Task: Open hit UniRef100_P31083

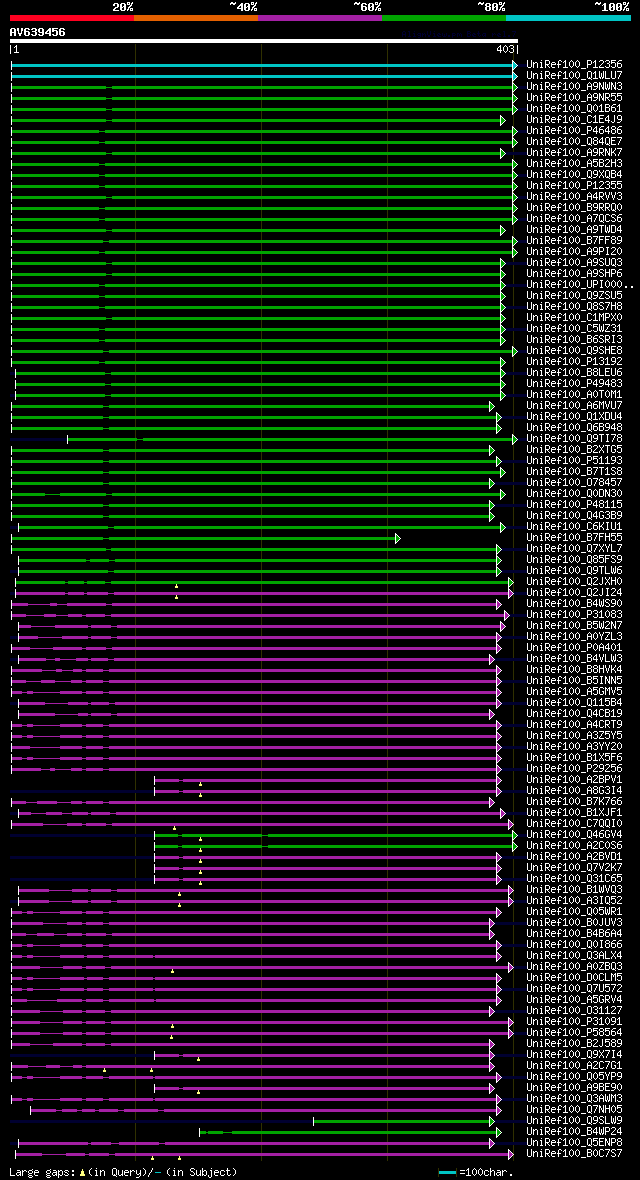Action: click(x=574, y=614)
